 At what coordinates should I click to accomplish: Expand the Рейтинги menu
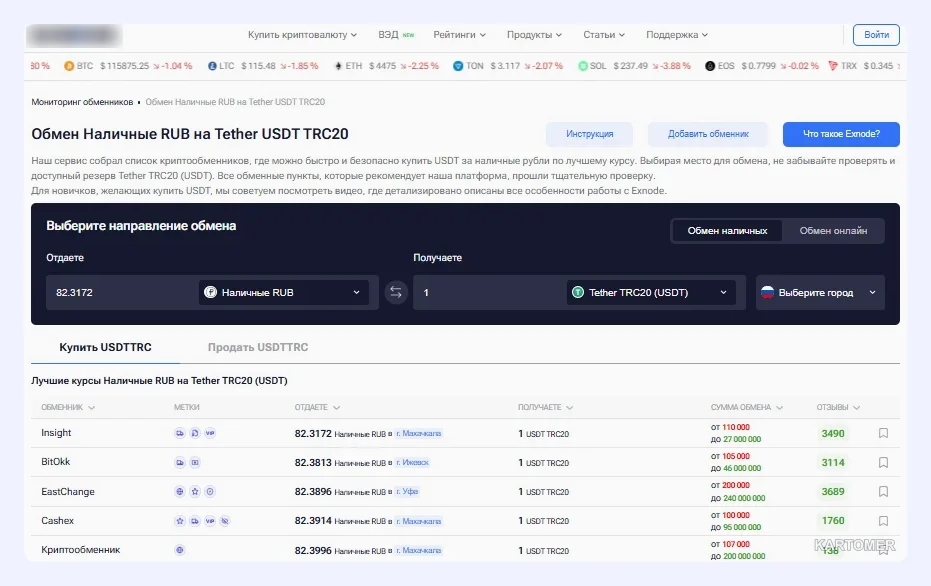460,35
